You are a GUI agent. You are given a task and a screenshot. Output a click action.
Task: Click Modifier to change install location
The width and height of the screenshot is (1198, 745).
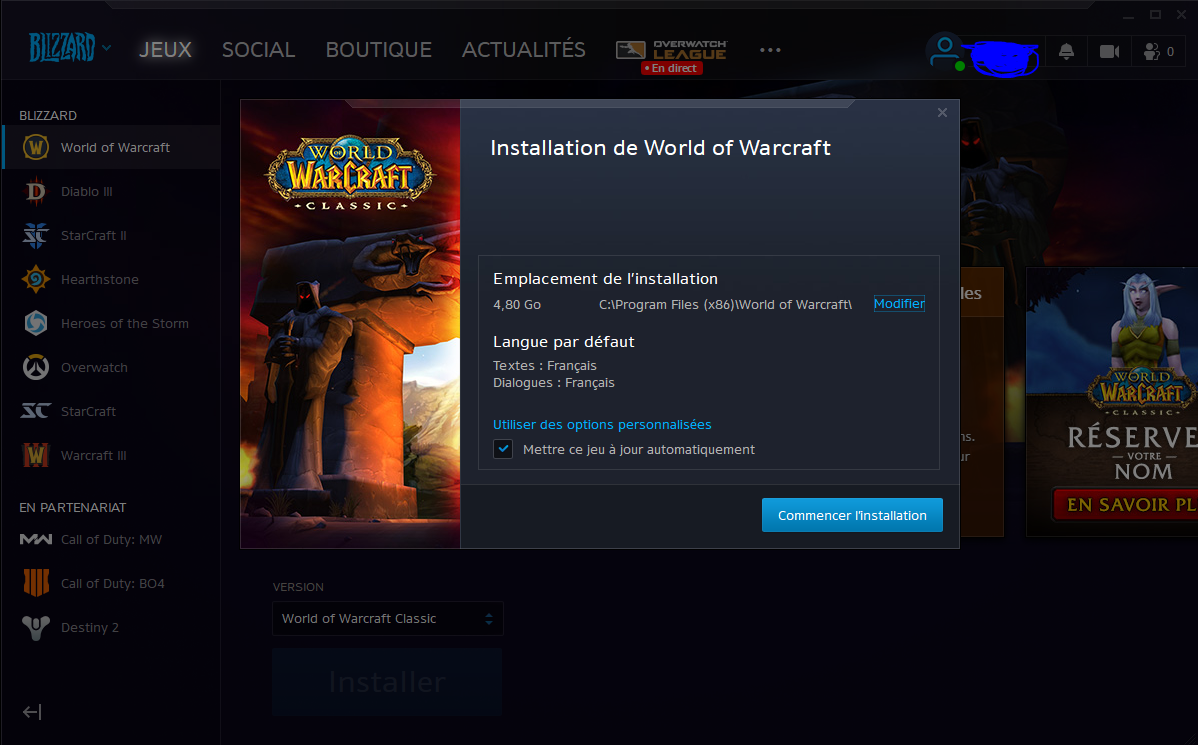coord(899,303)
